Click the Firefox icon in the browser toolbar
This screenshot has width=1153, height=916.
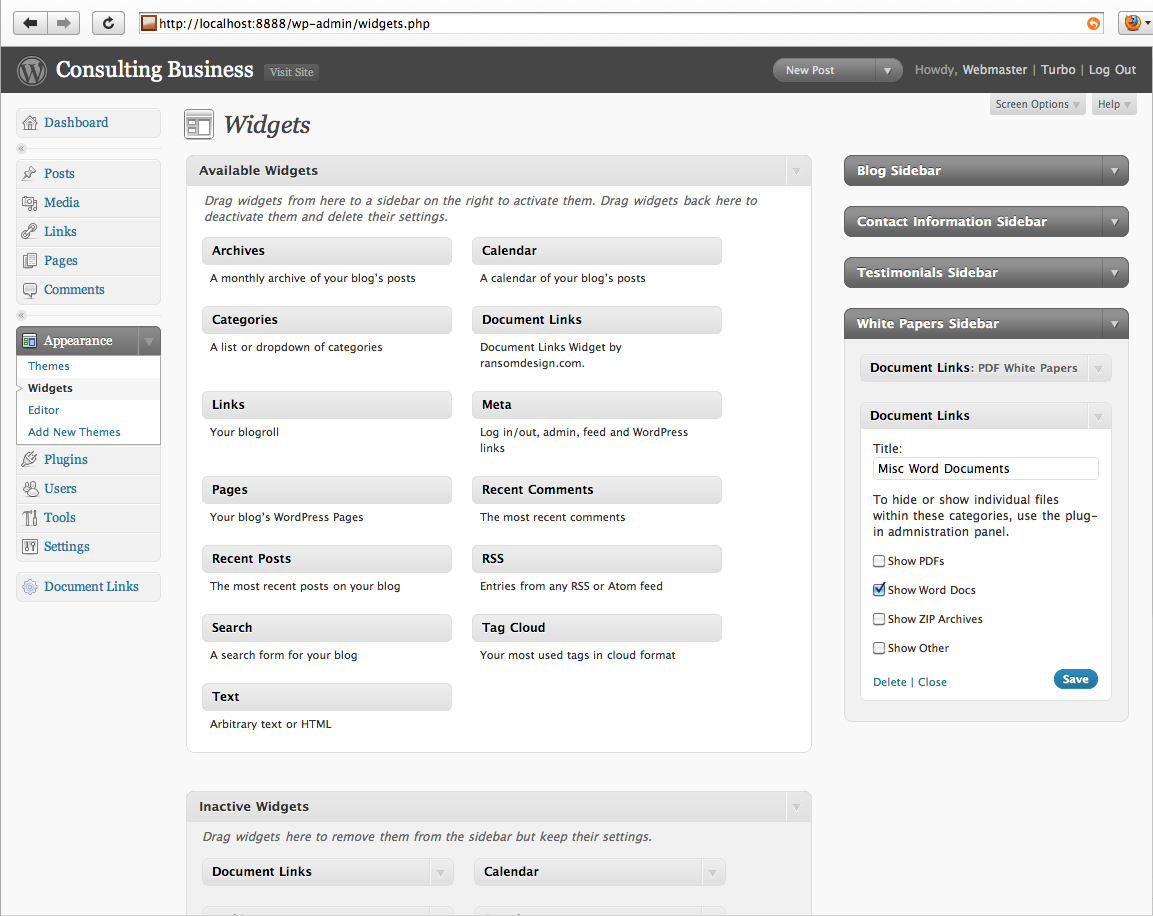coord(1132,23)
